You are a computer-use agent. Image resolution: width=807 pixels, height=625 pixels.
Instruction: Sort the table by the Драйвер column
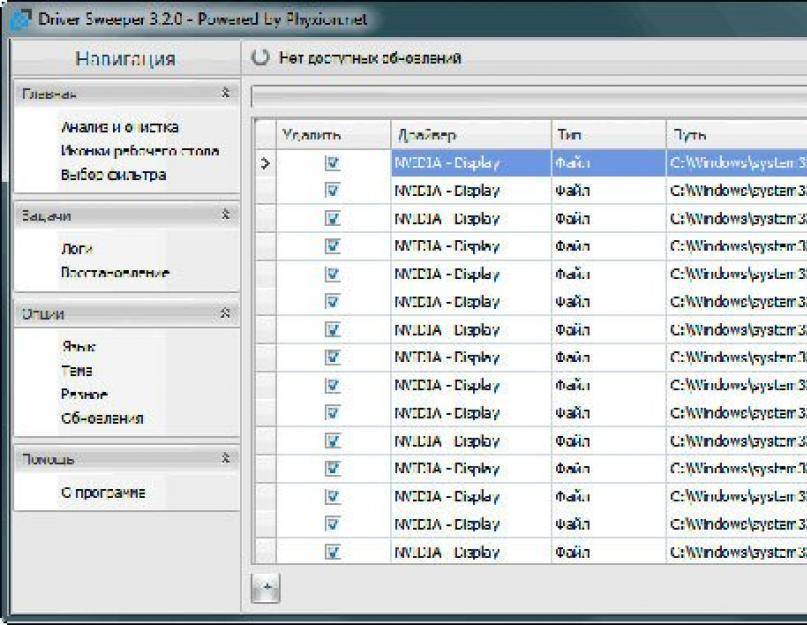click(471, 135)
